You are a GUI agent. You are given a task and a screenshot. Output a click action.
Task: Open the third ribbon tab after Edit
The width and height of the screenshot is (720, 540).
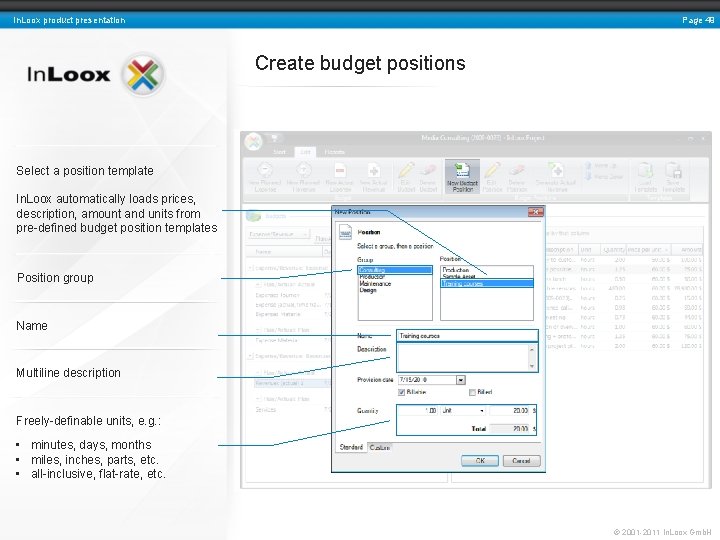(334, 152)
